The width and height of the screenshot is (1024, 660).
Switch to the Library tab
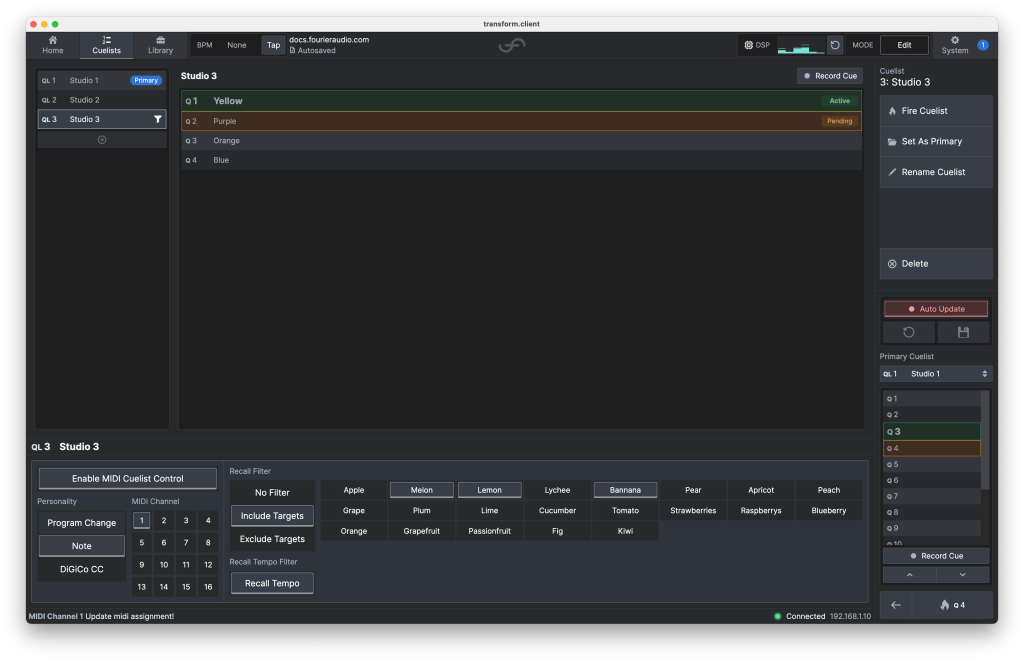tap(160, 45)
